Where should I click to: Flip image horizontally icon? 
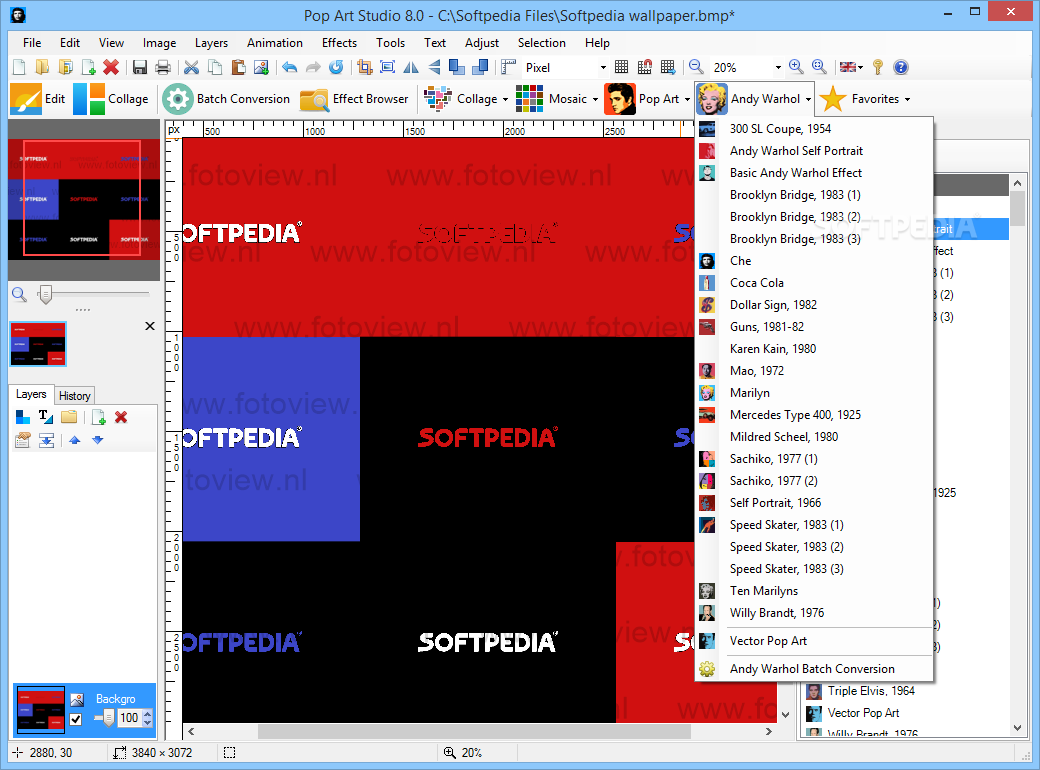coord(411,67)
